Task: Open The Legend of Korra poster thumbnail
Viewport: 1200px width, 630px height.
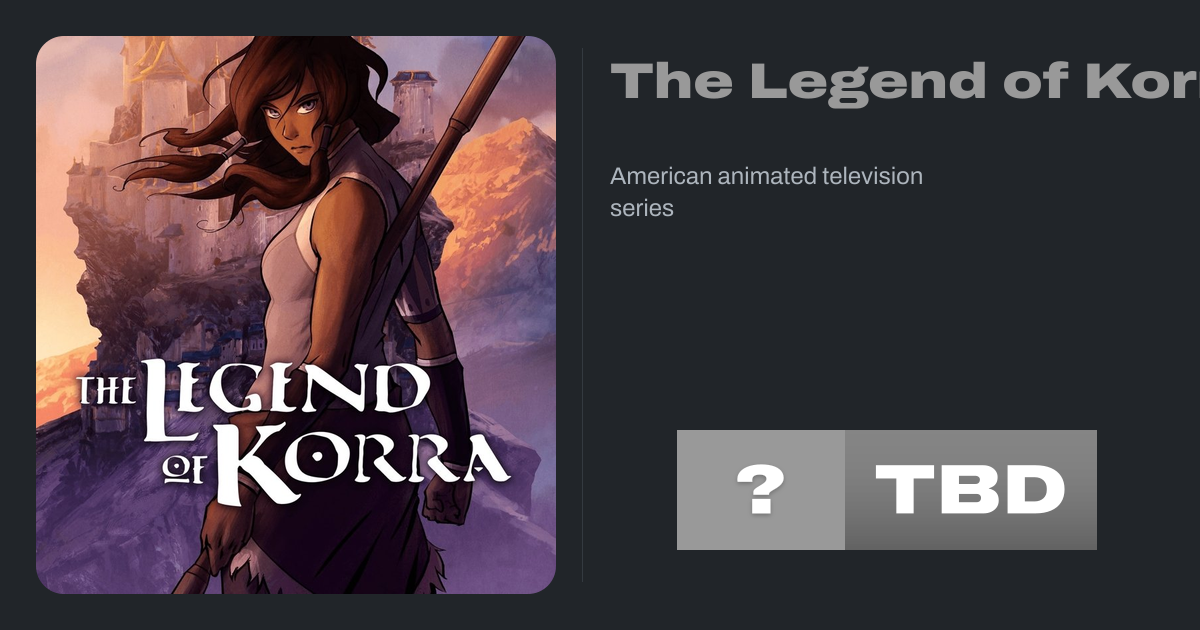Action: [x=296, y=315]
